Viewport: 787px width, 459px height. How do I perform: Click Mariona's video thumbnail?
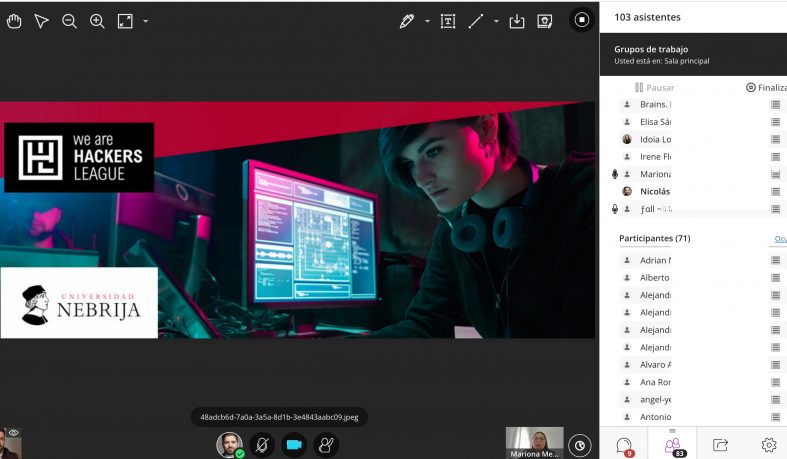click(534, 442)
